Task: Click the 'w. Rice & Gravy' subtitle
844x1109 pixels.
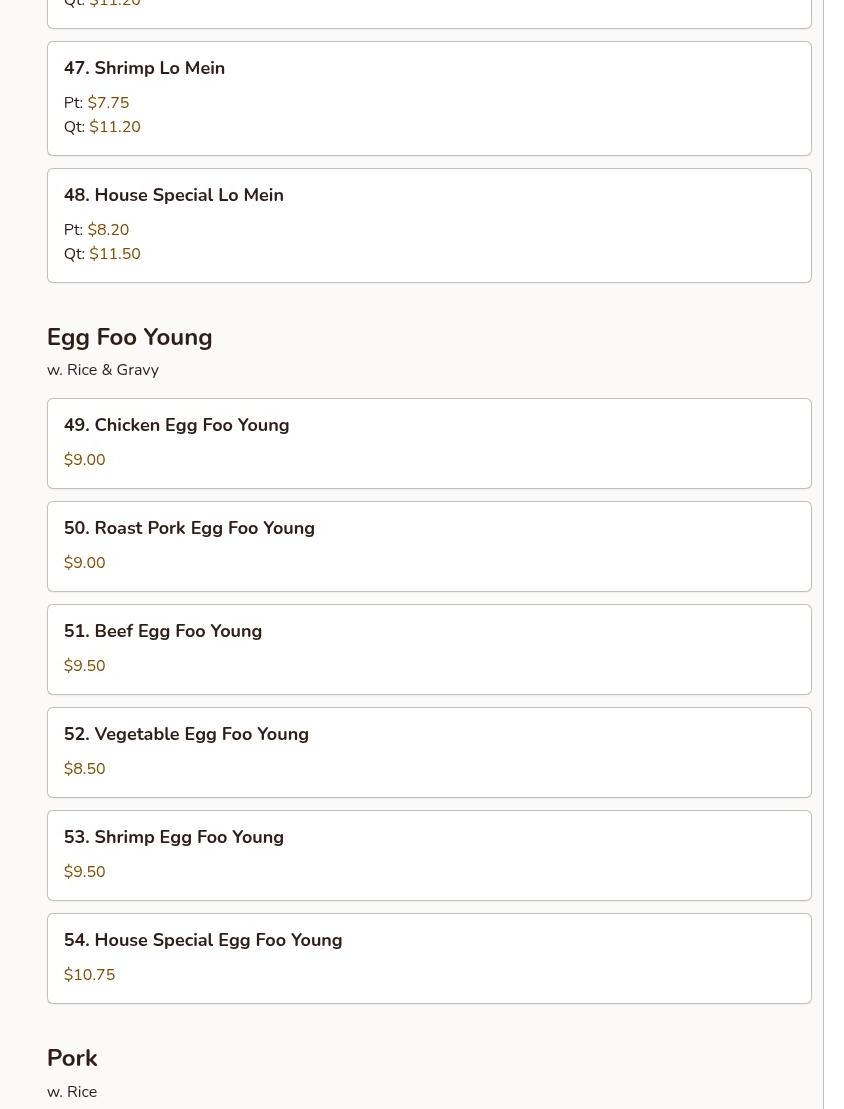Action: point(103,370)
